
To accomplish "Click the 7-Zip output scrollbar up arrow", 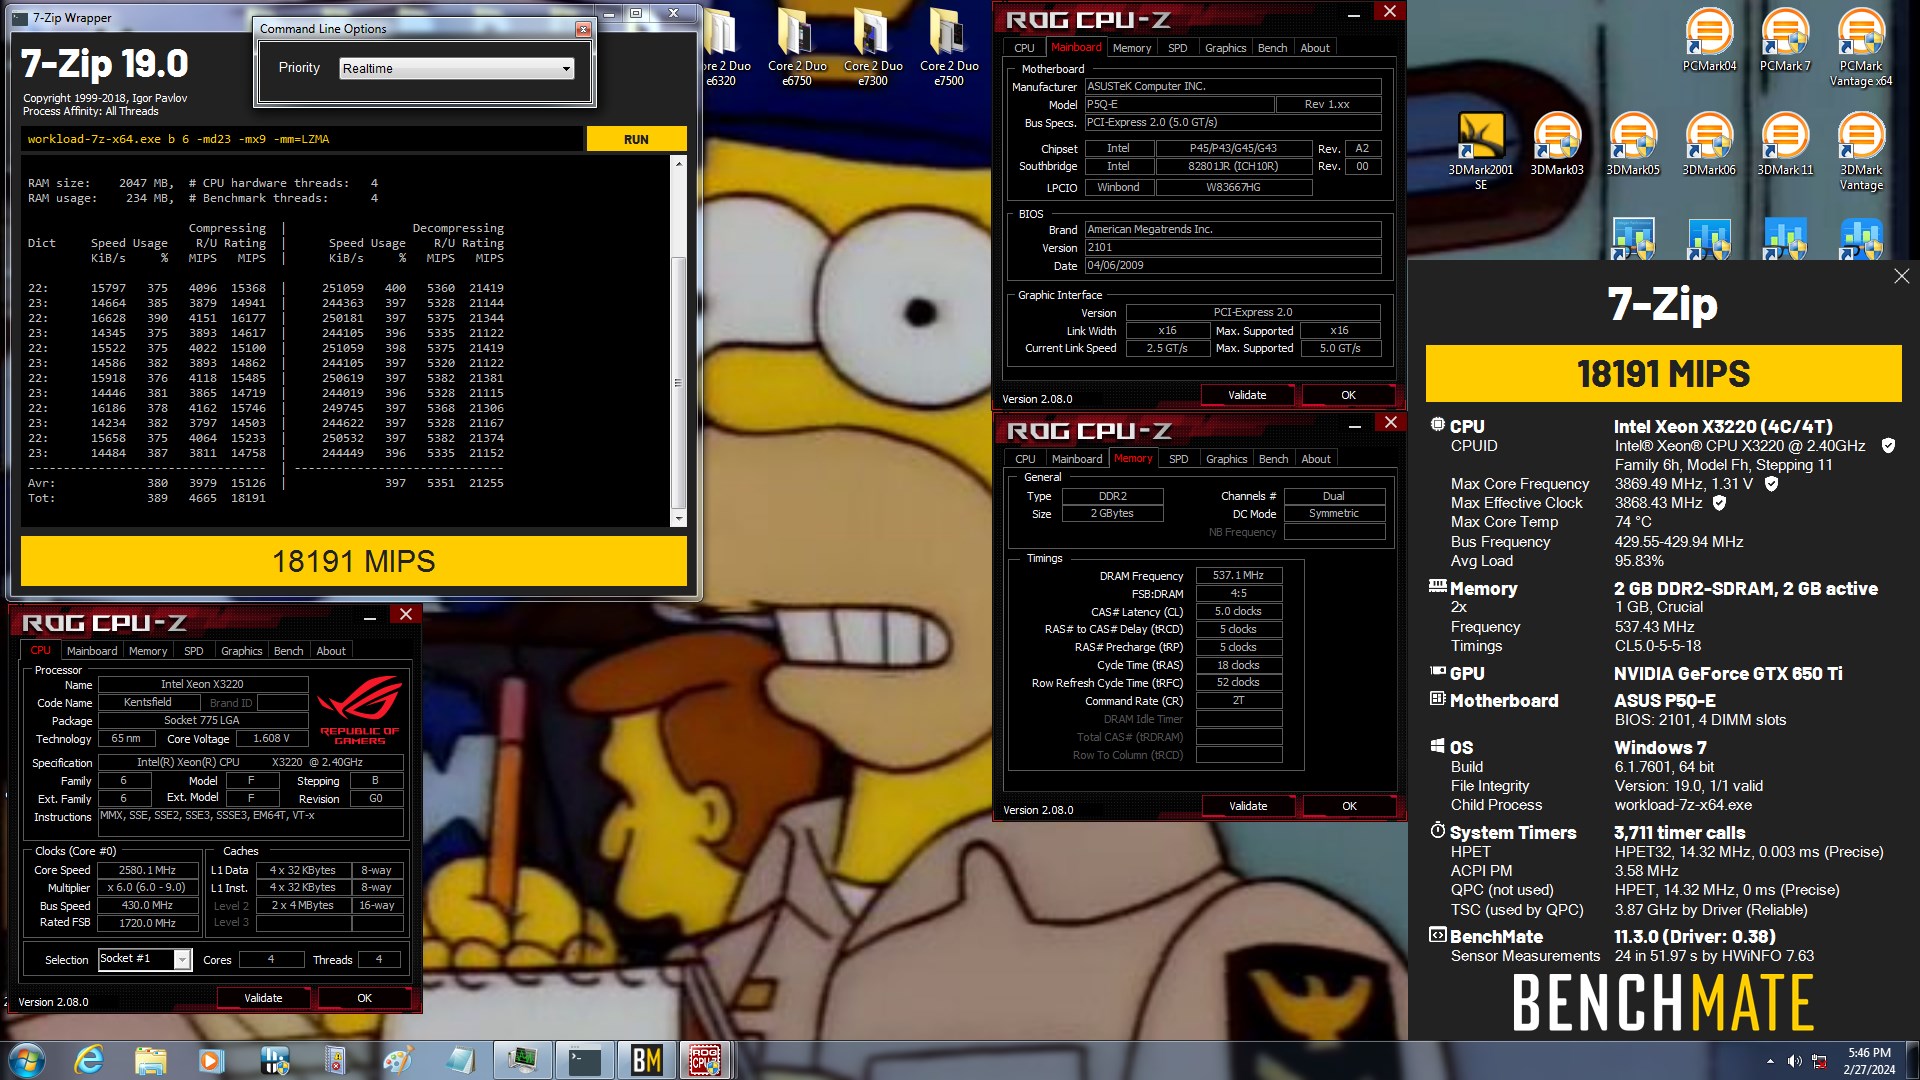I will pos(679,163).
